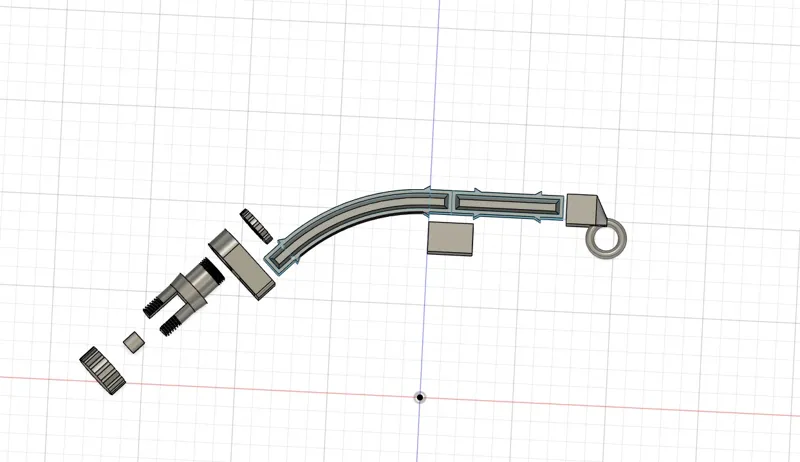Select the straight highlighted arm segment
This screenshot has width=800, height=462.
click(x=509, y=206)
